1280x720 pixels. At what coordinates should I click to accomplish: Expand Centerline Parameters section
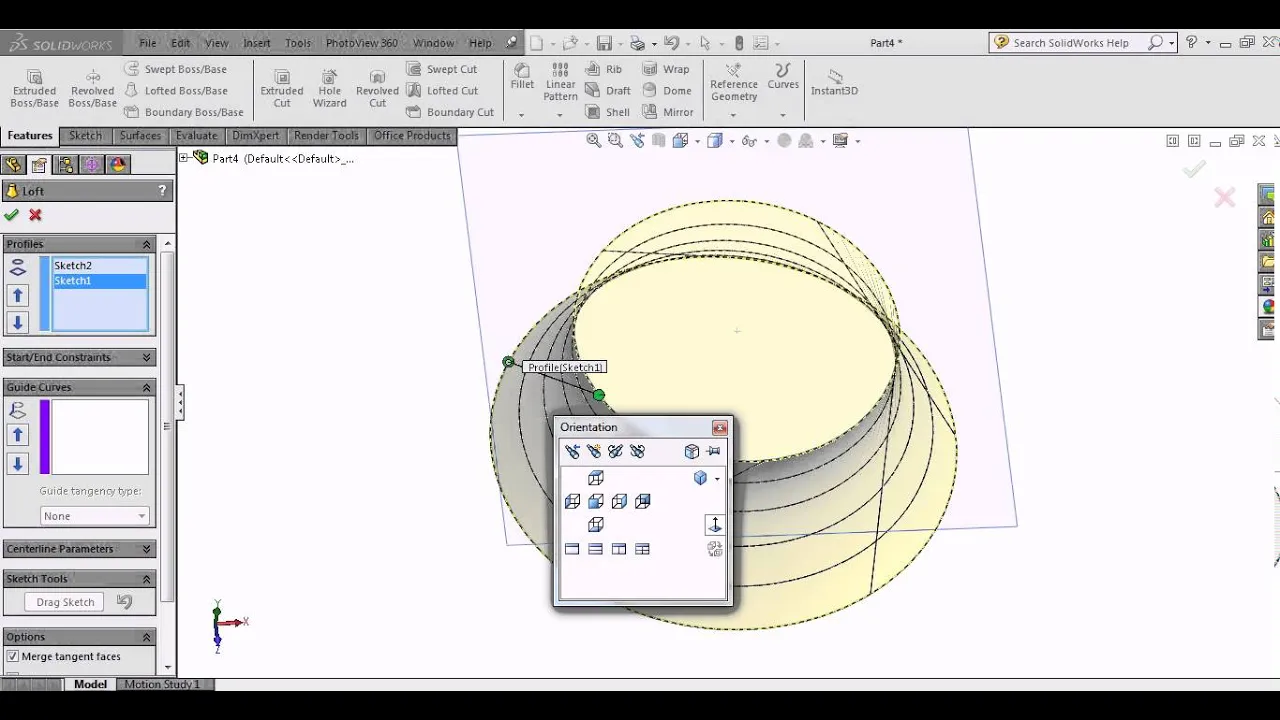[146, 549]
